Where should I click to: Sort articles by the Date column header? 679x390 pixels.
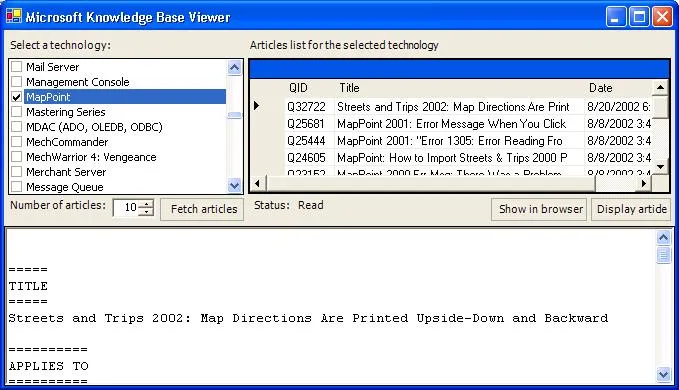tap(618, 88)
